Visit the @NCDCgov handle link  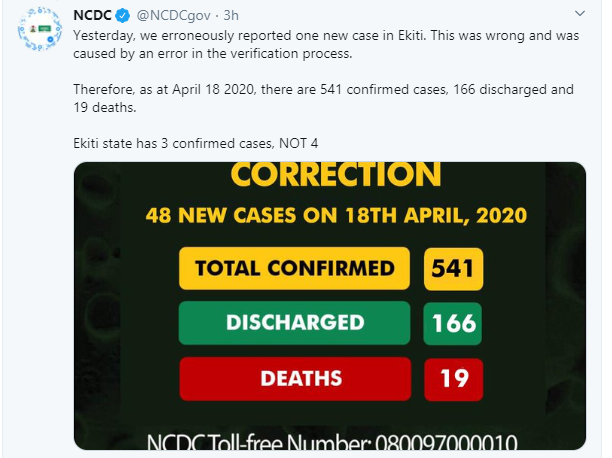(174, 16)
